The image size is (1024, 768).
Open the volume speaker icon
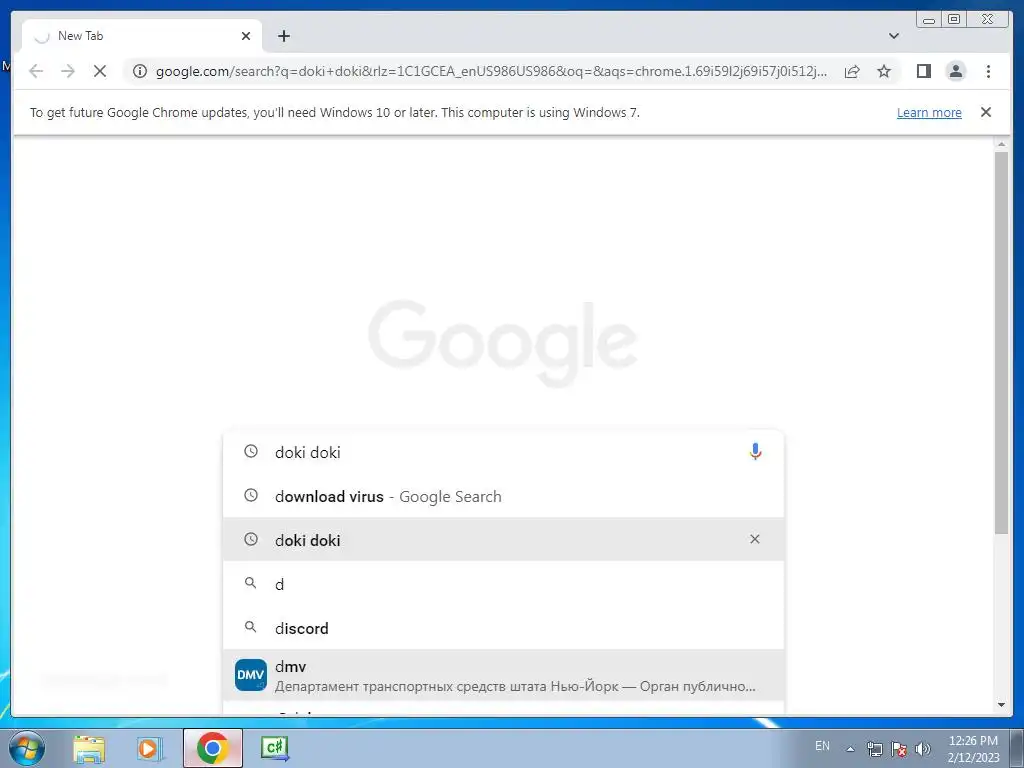922,749
